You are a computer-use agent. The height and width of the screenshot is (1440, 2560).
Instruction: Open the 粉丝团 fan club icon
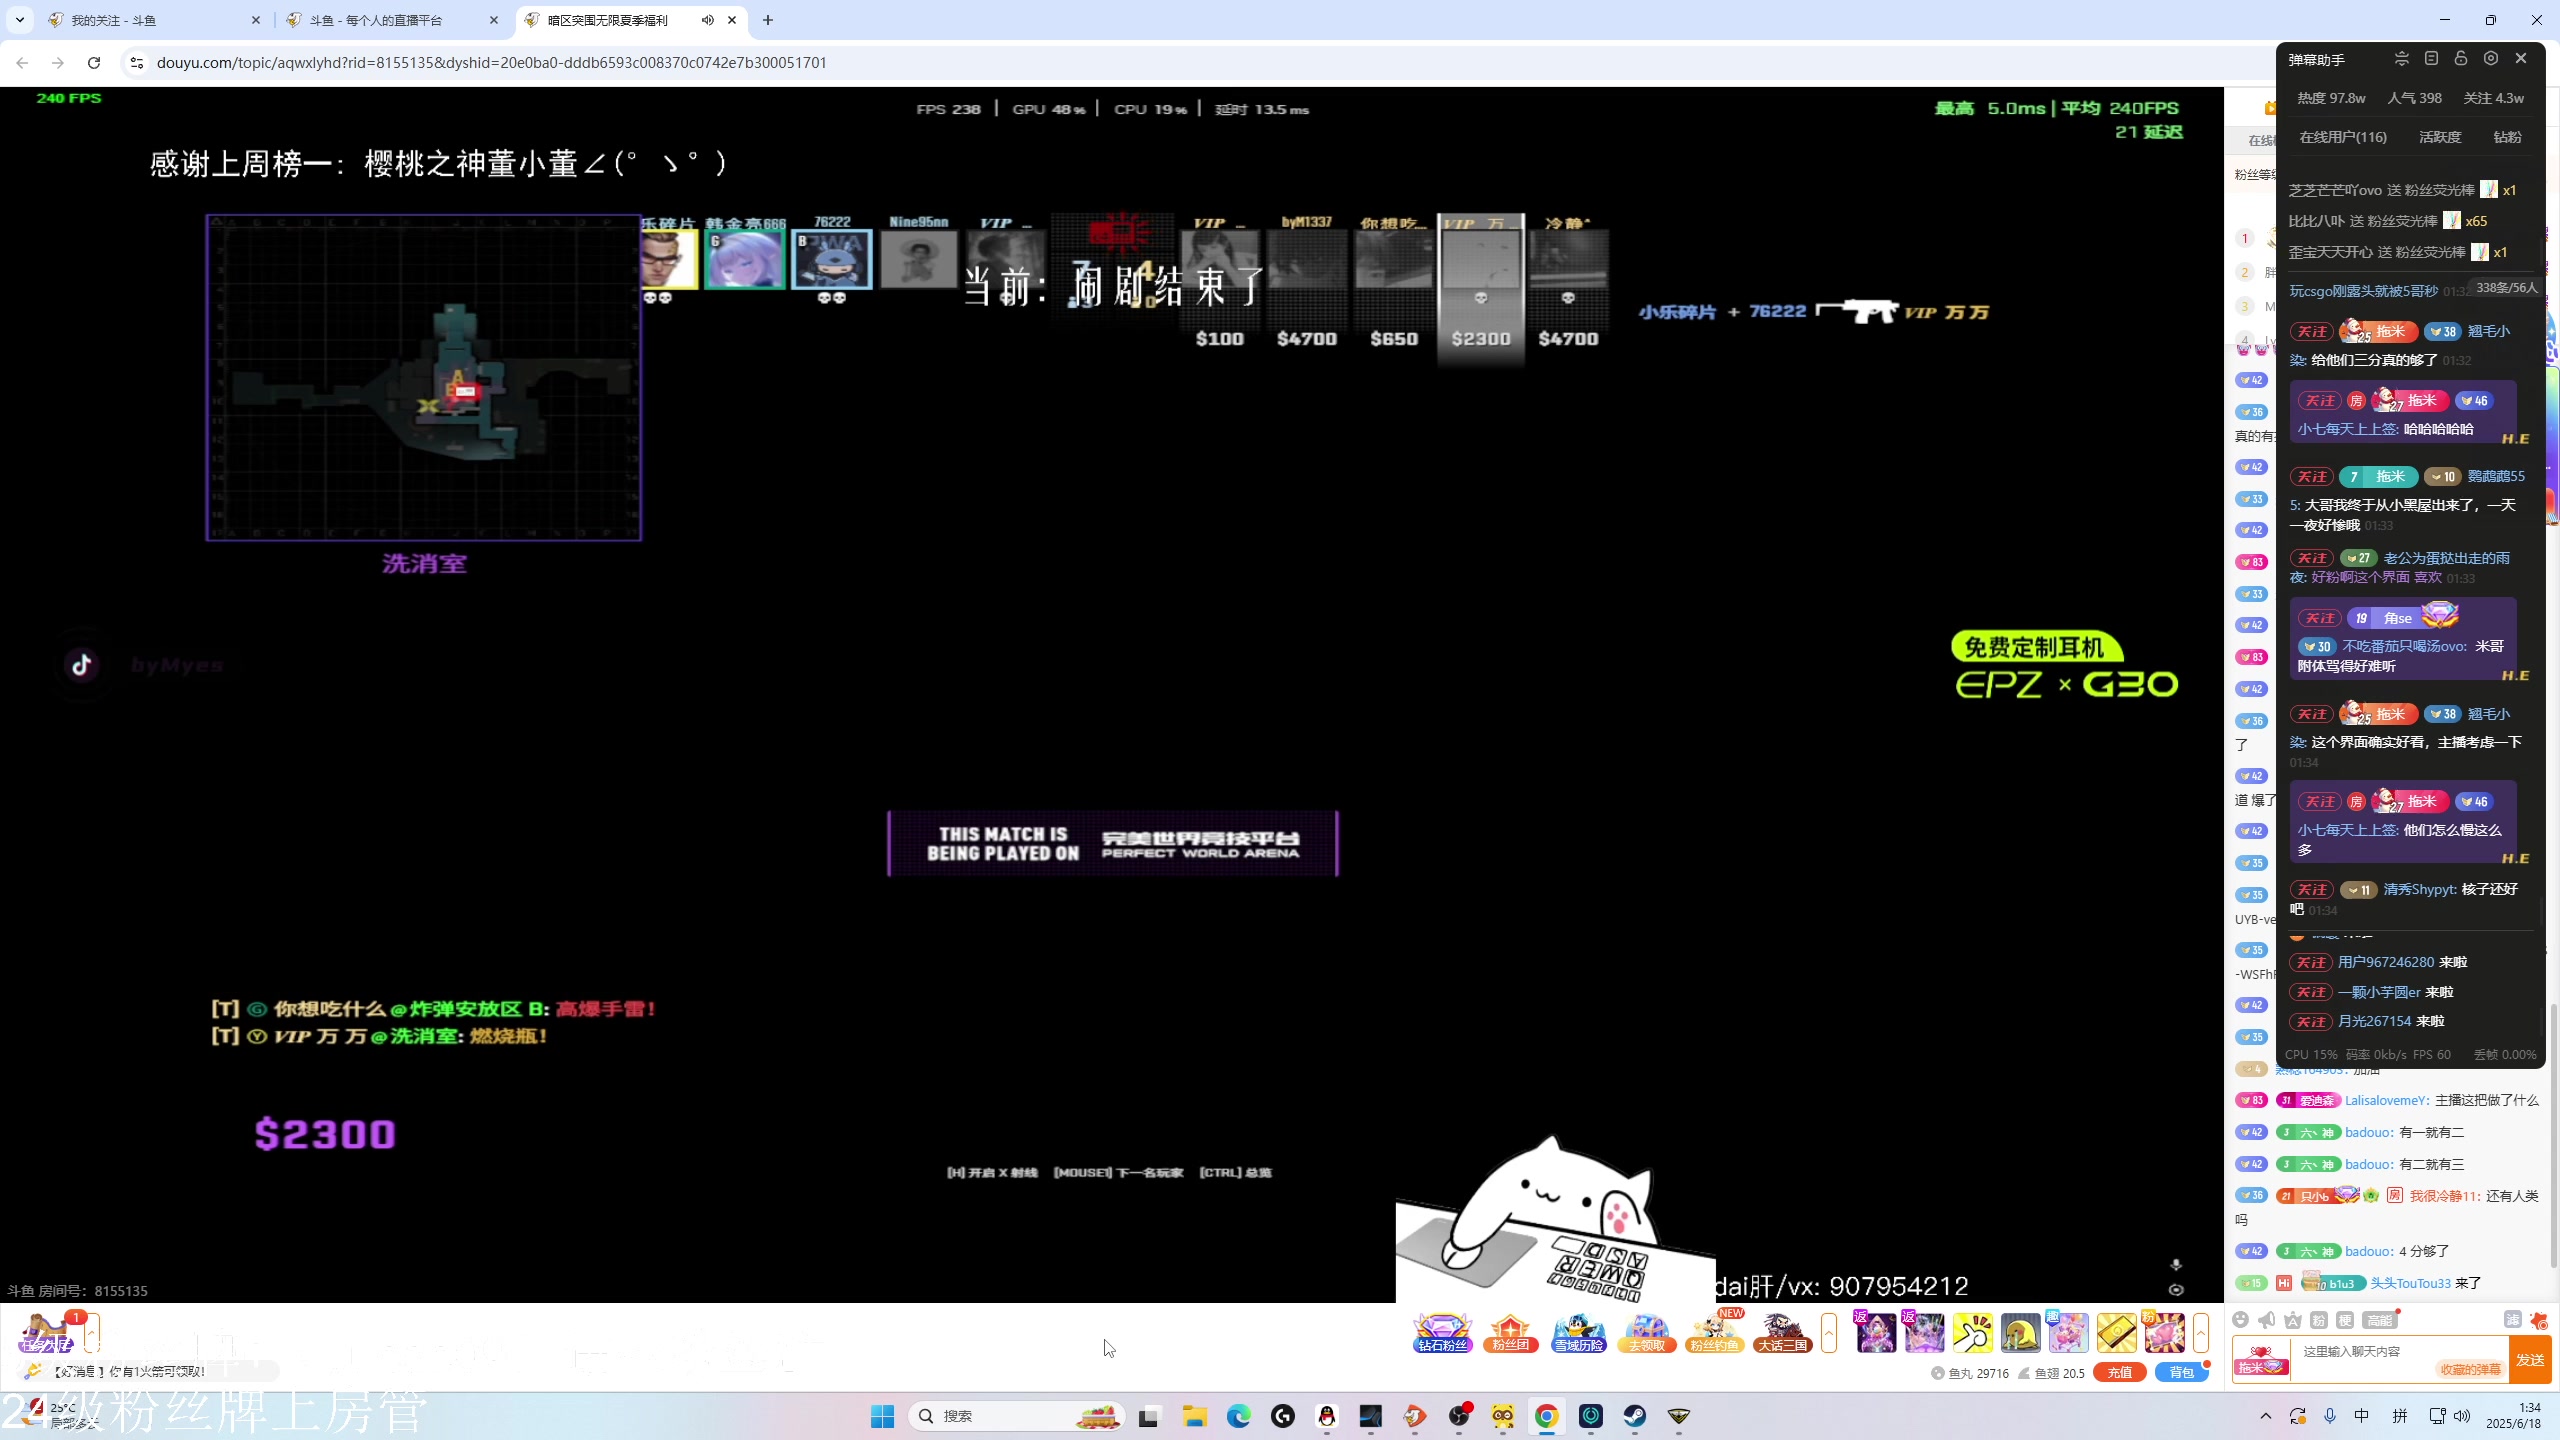[1510, 1332]
